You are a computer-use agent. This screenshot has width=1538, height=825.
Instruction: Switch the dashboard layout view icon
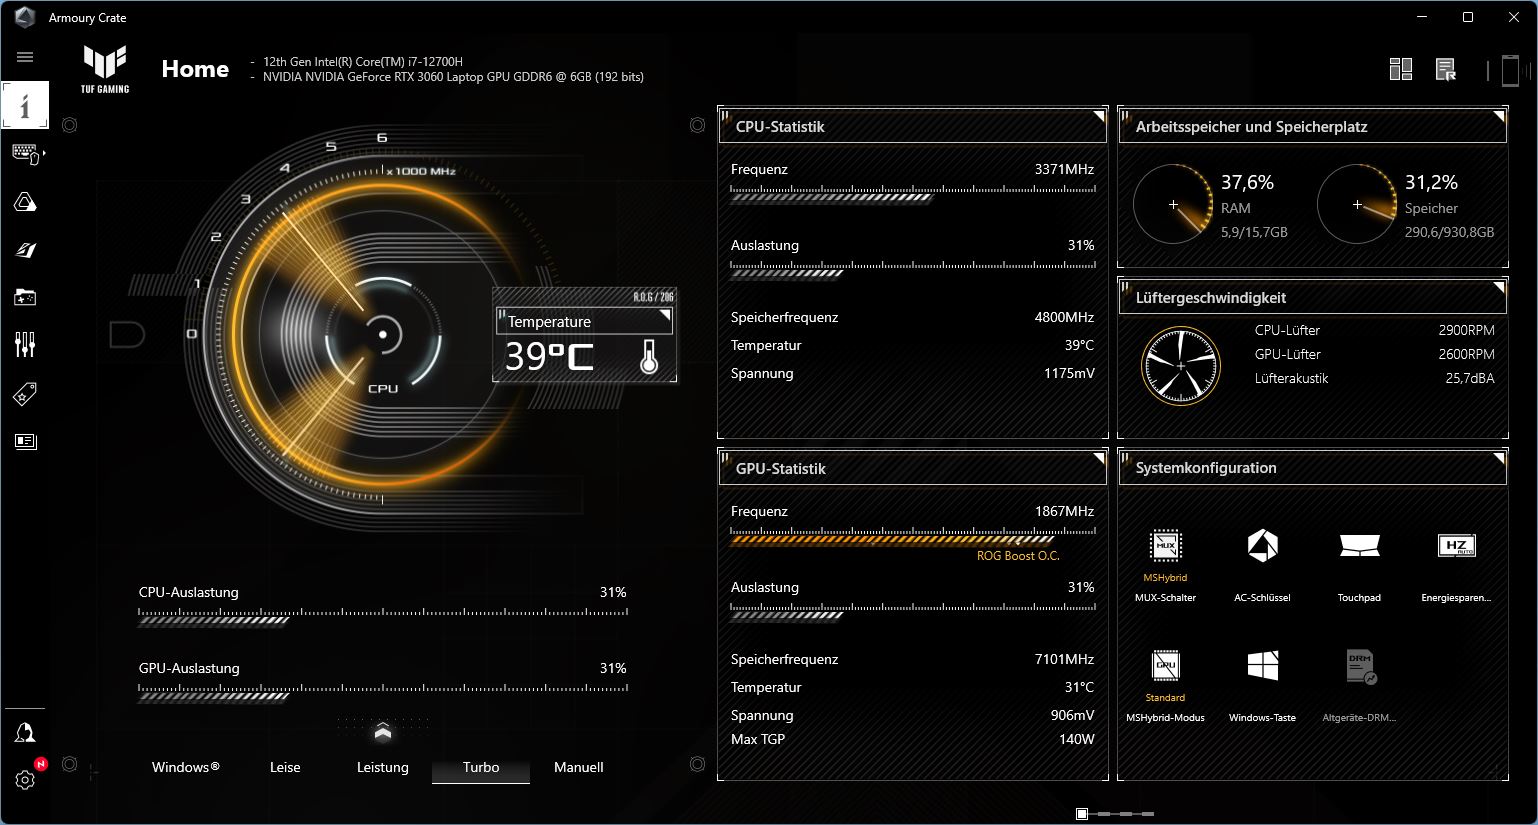click(x=1401, y=69)
